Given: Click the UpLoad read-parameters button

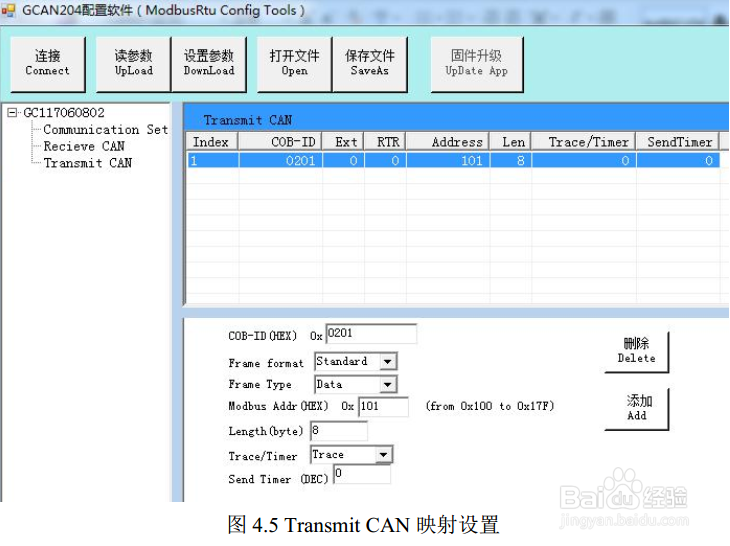Looking at the screenshot, I should [133, 64].
